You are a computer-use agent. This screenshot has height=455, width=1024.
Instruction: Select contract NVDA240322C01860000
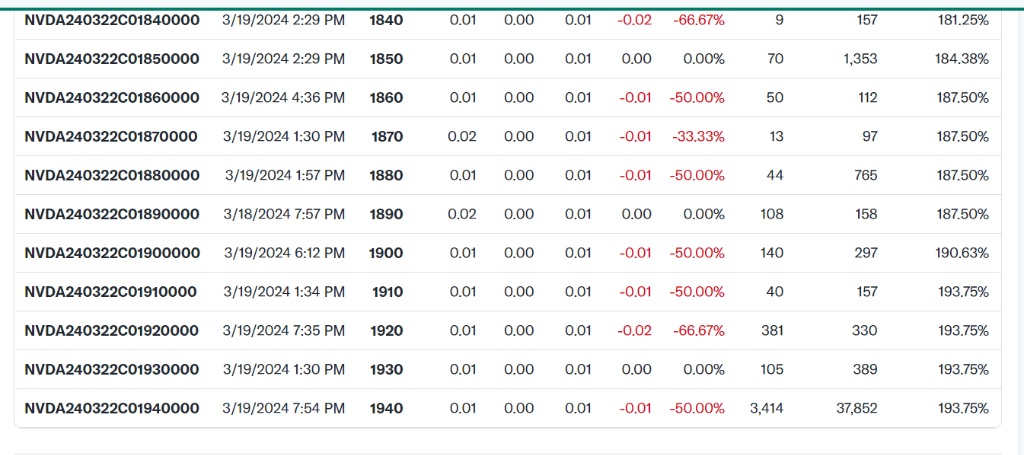coord(112,98)
